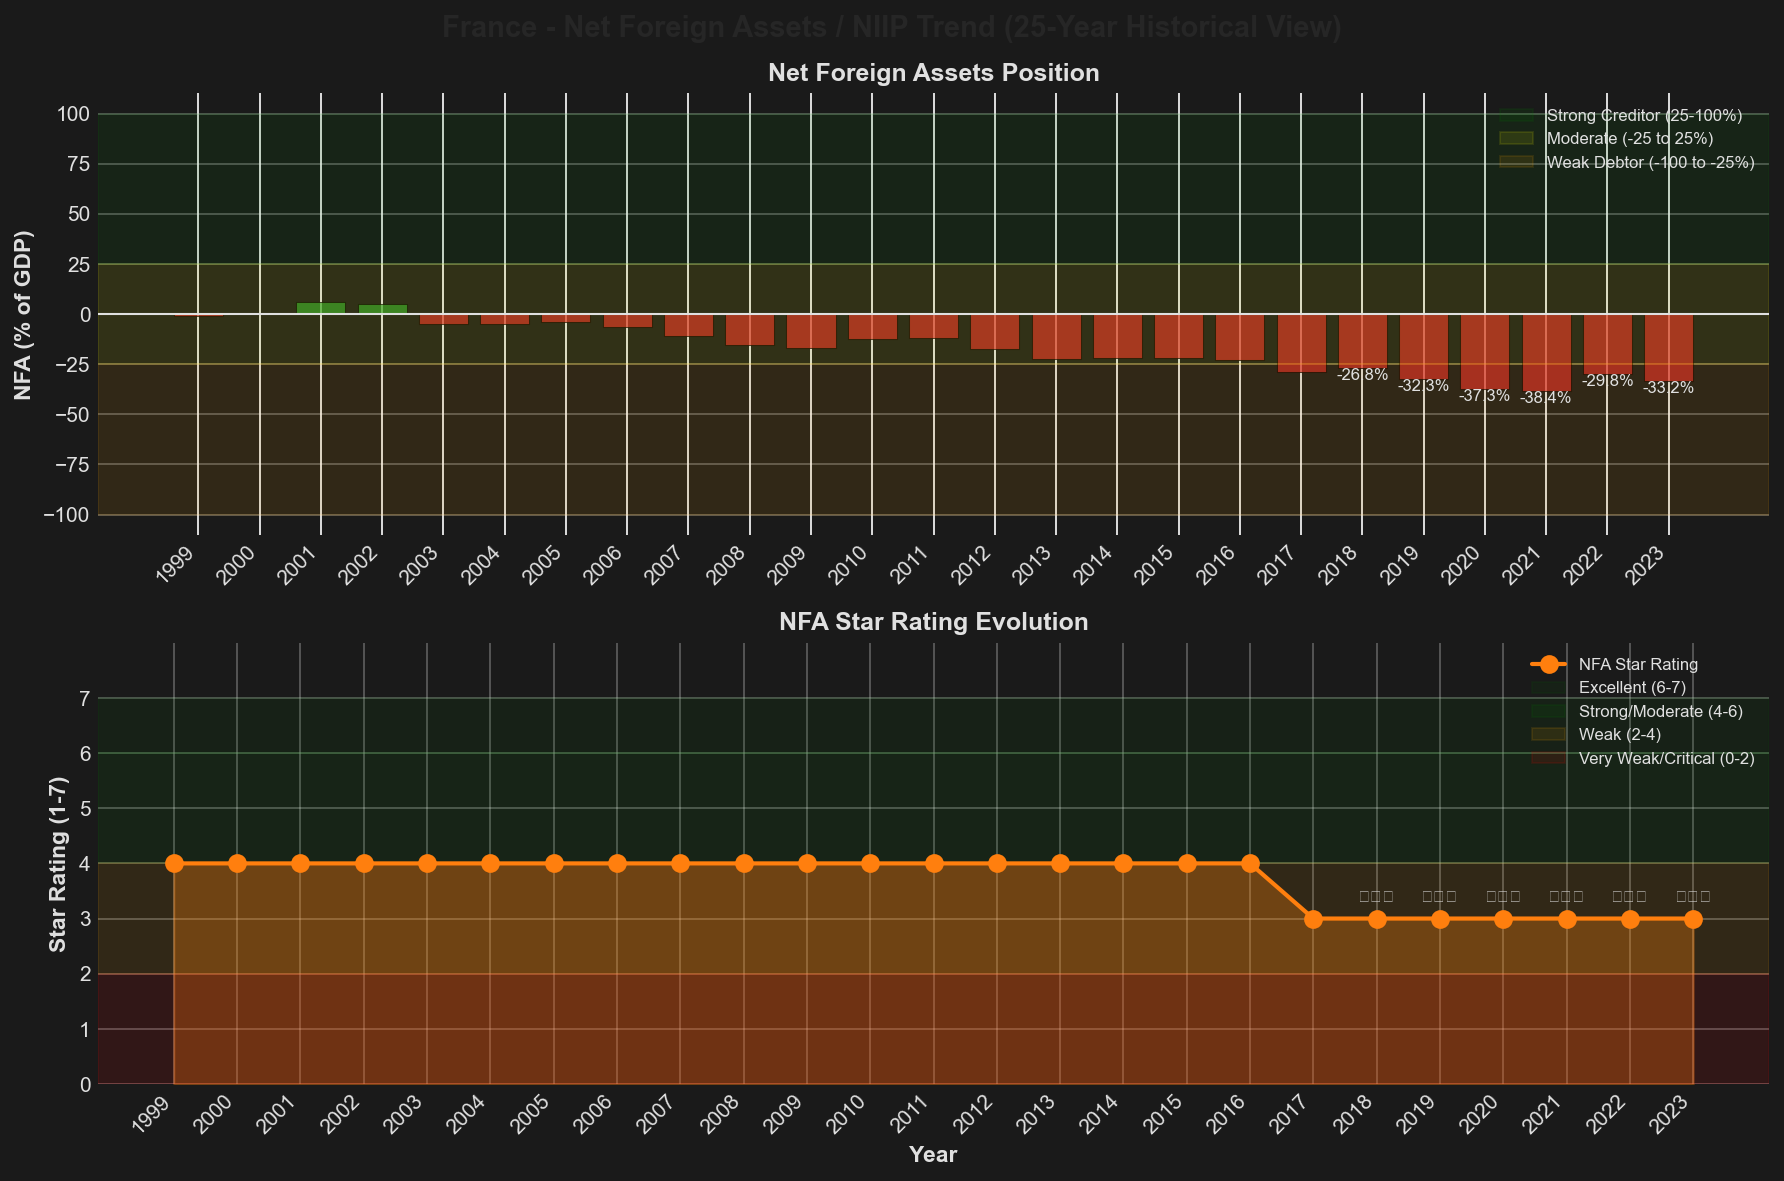Select the 2016 star rating data point
Image resolution: width=1784 pixels, height=1181 pixels.
1250,863
